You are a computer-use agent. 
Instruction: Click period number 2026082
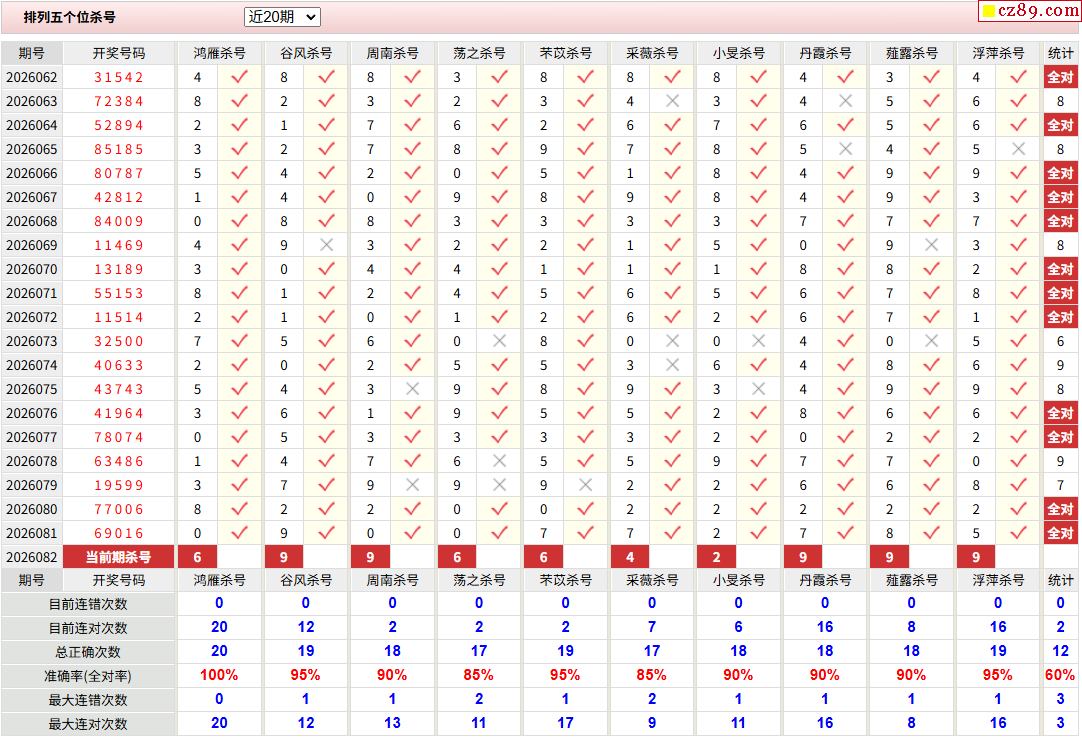pyautogui.click(x=32, y=557)
